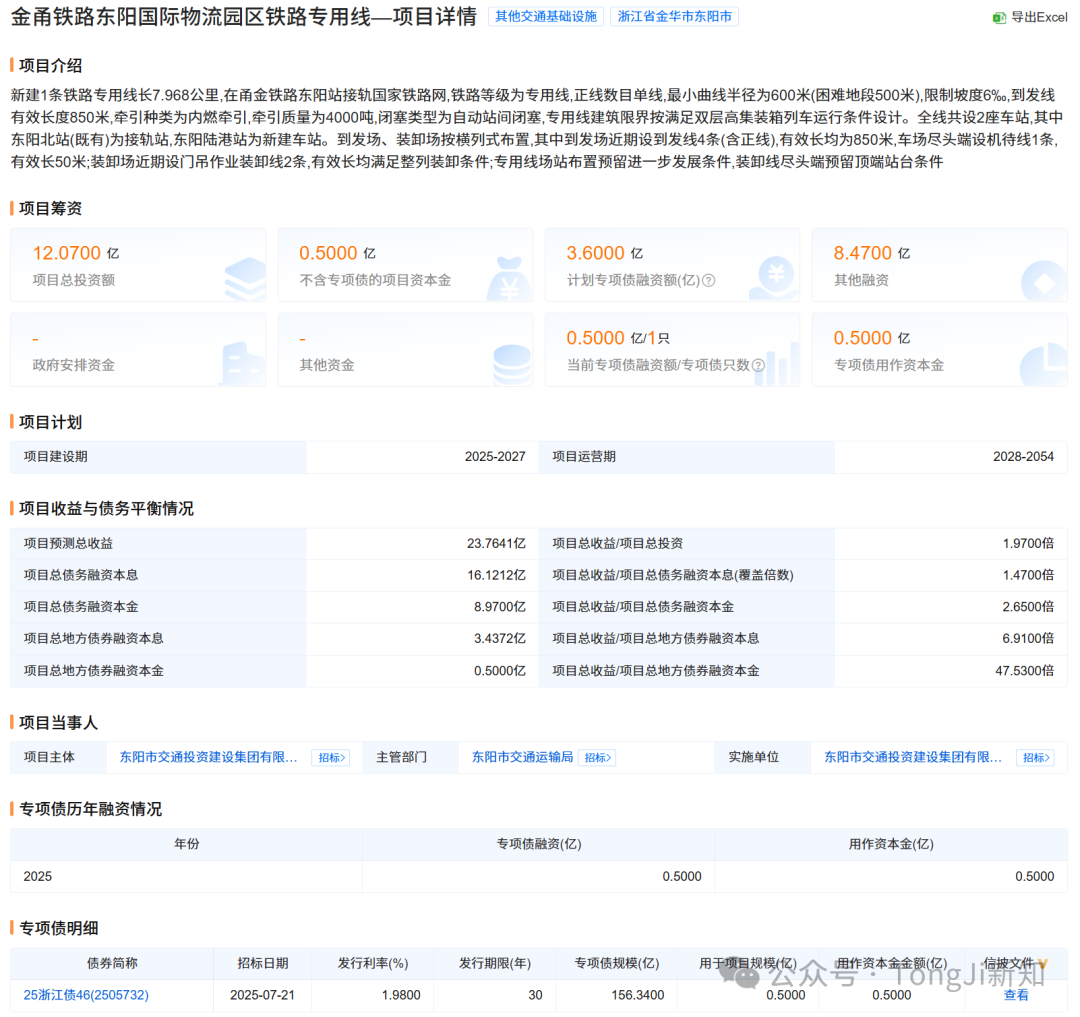
Task: Open bond link 25浙江债46(2505732)
Action: point(86,995)
